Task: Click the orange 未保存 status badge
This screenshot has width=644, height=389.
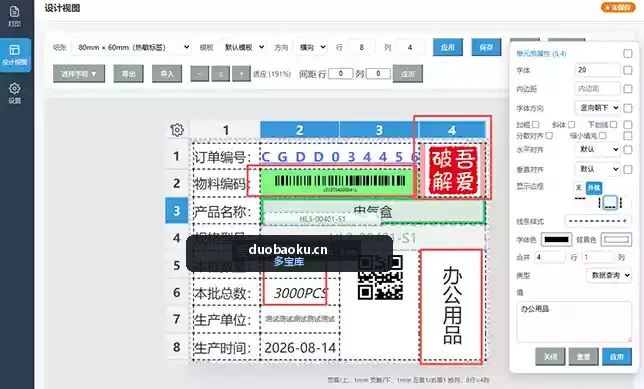Action: (x=618, y=7)
